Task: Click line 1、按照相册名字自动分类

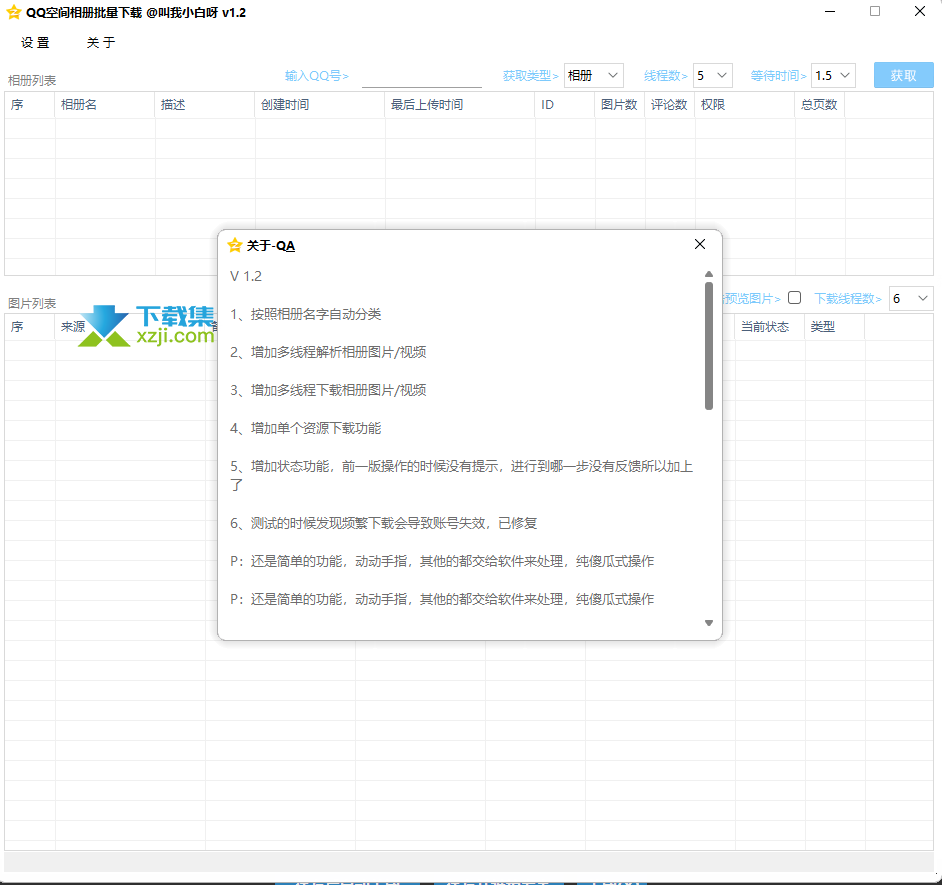Action: tap(305, 314)
